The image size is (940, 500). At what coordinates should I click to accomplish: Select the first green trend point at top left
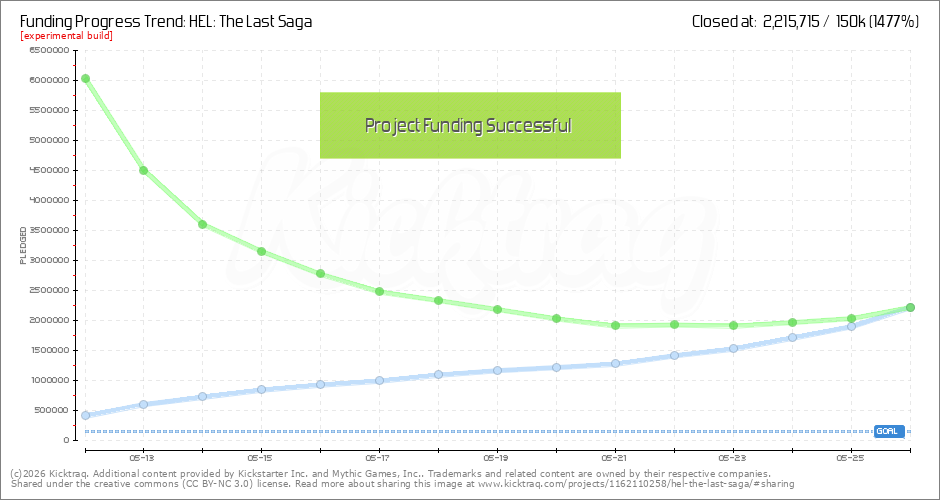[x=85, y=78]
